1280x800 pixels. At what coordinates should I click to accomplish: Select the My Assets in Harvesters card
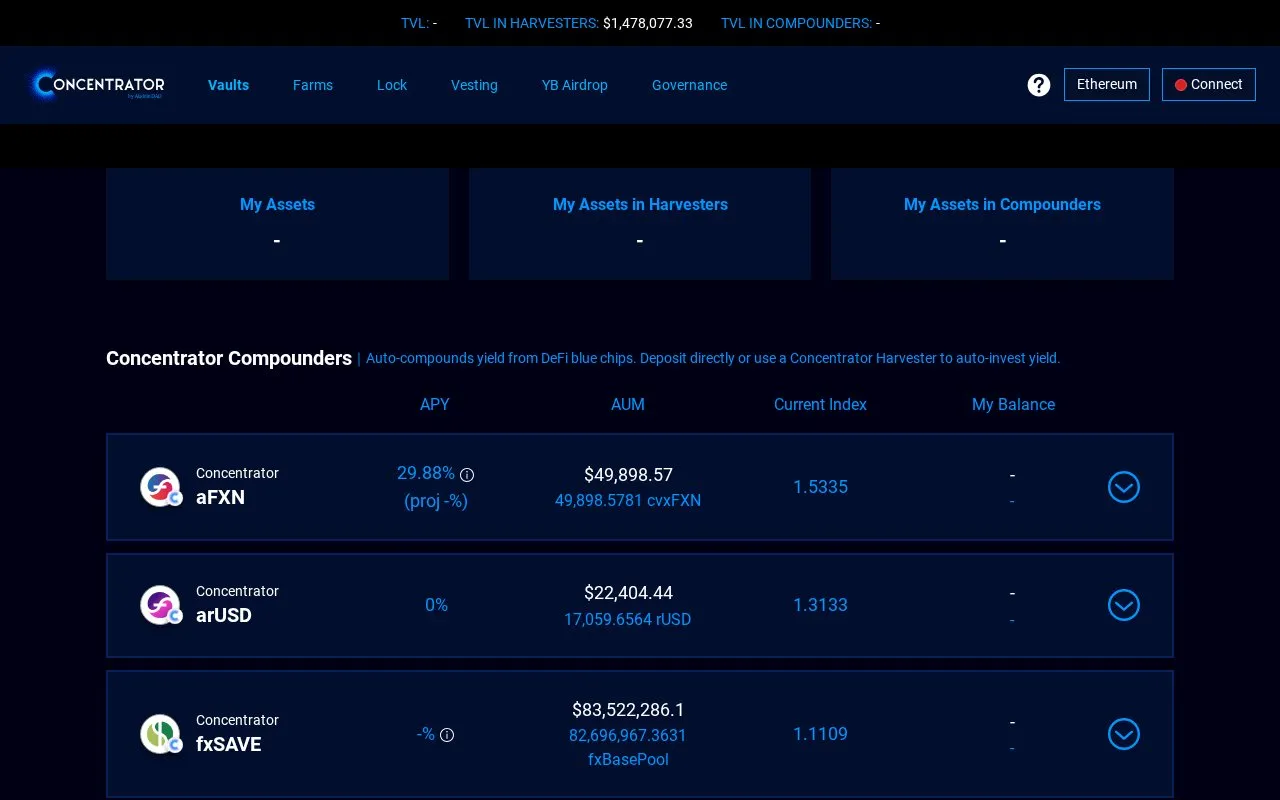point(640,224)
